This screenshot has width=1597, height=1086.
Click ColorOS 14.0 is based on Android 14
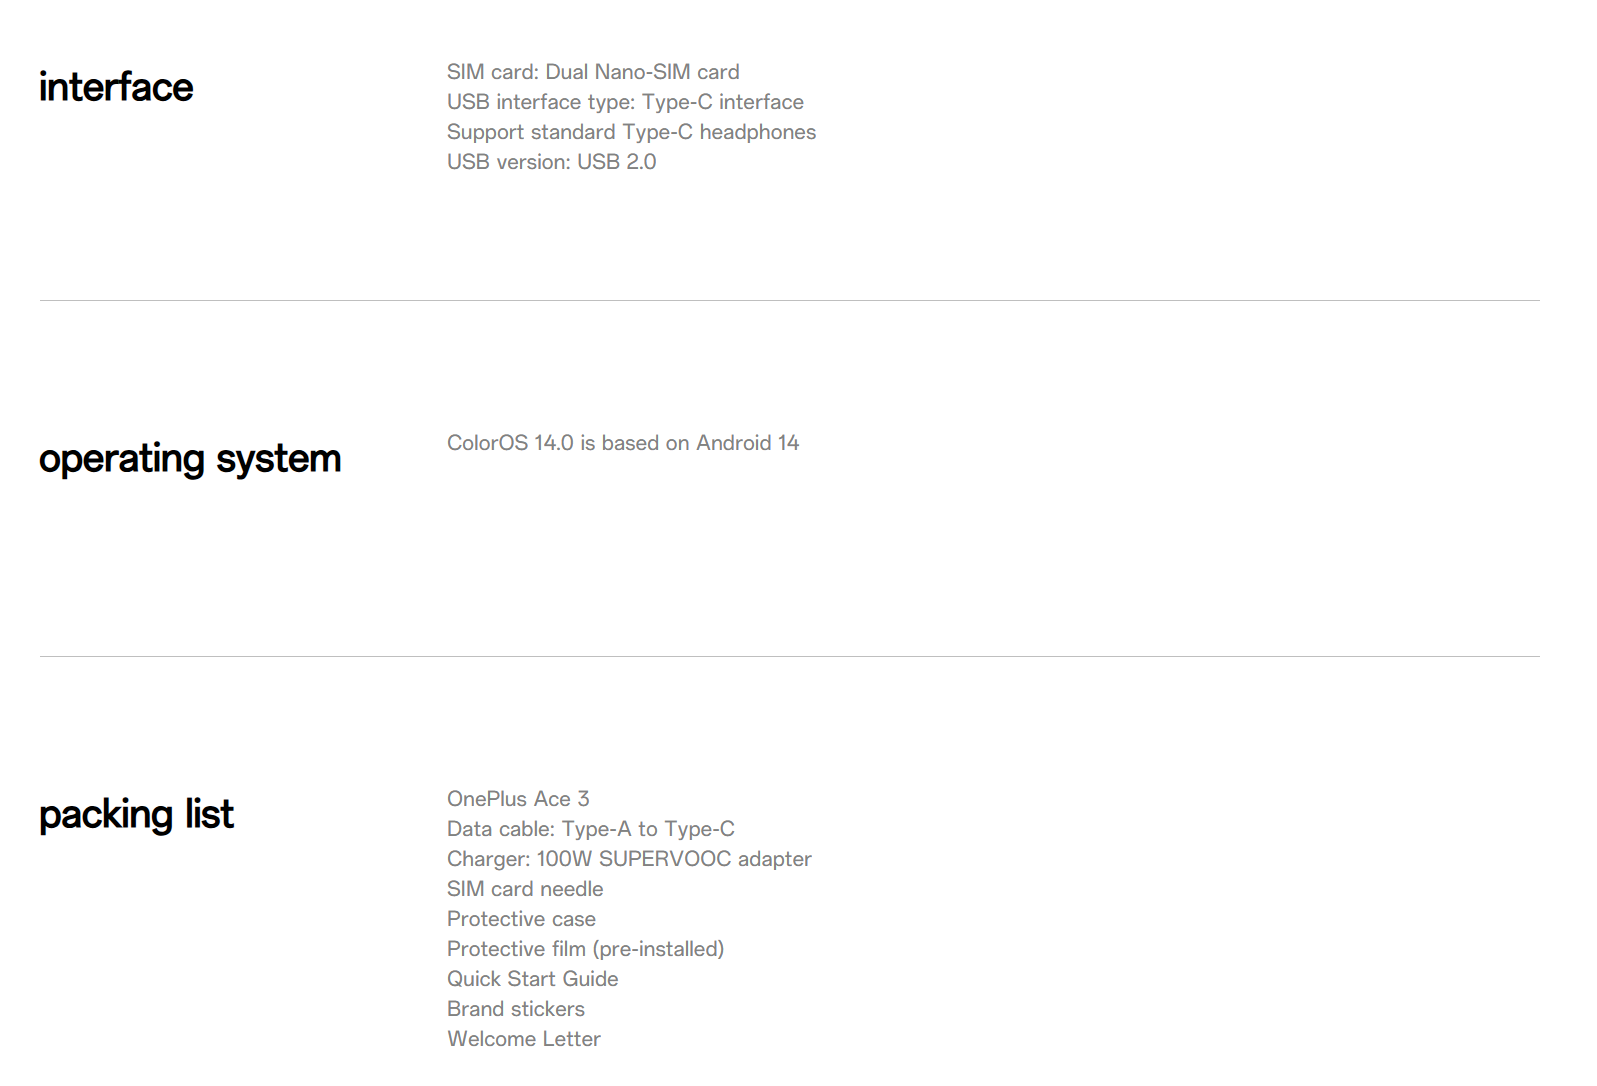coord(623,443)
